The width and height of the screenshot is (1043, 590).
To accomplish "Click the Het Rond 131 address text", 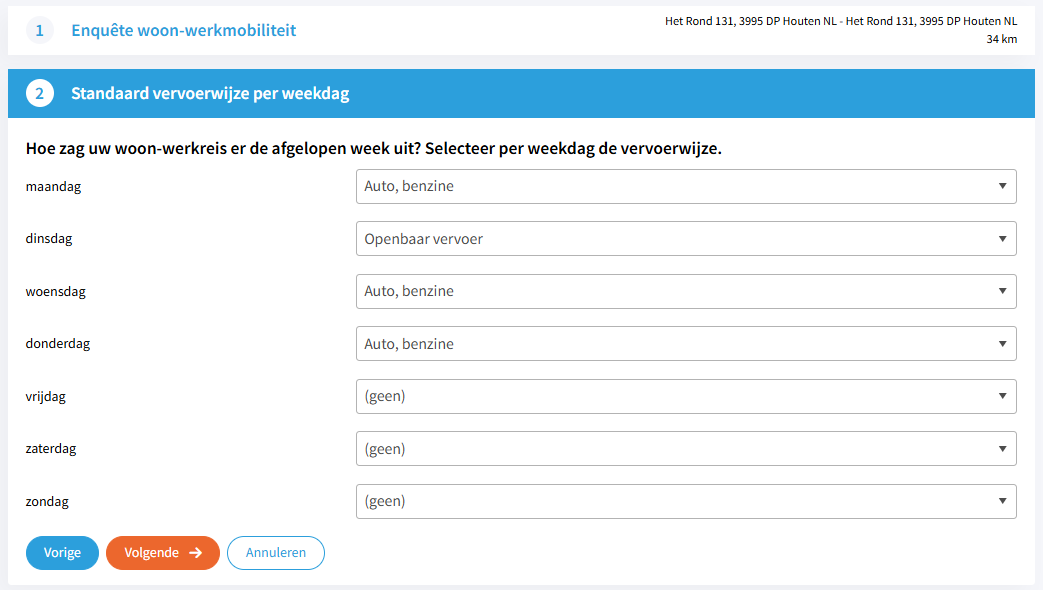I will [841, 20].
